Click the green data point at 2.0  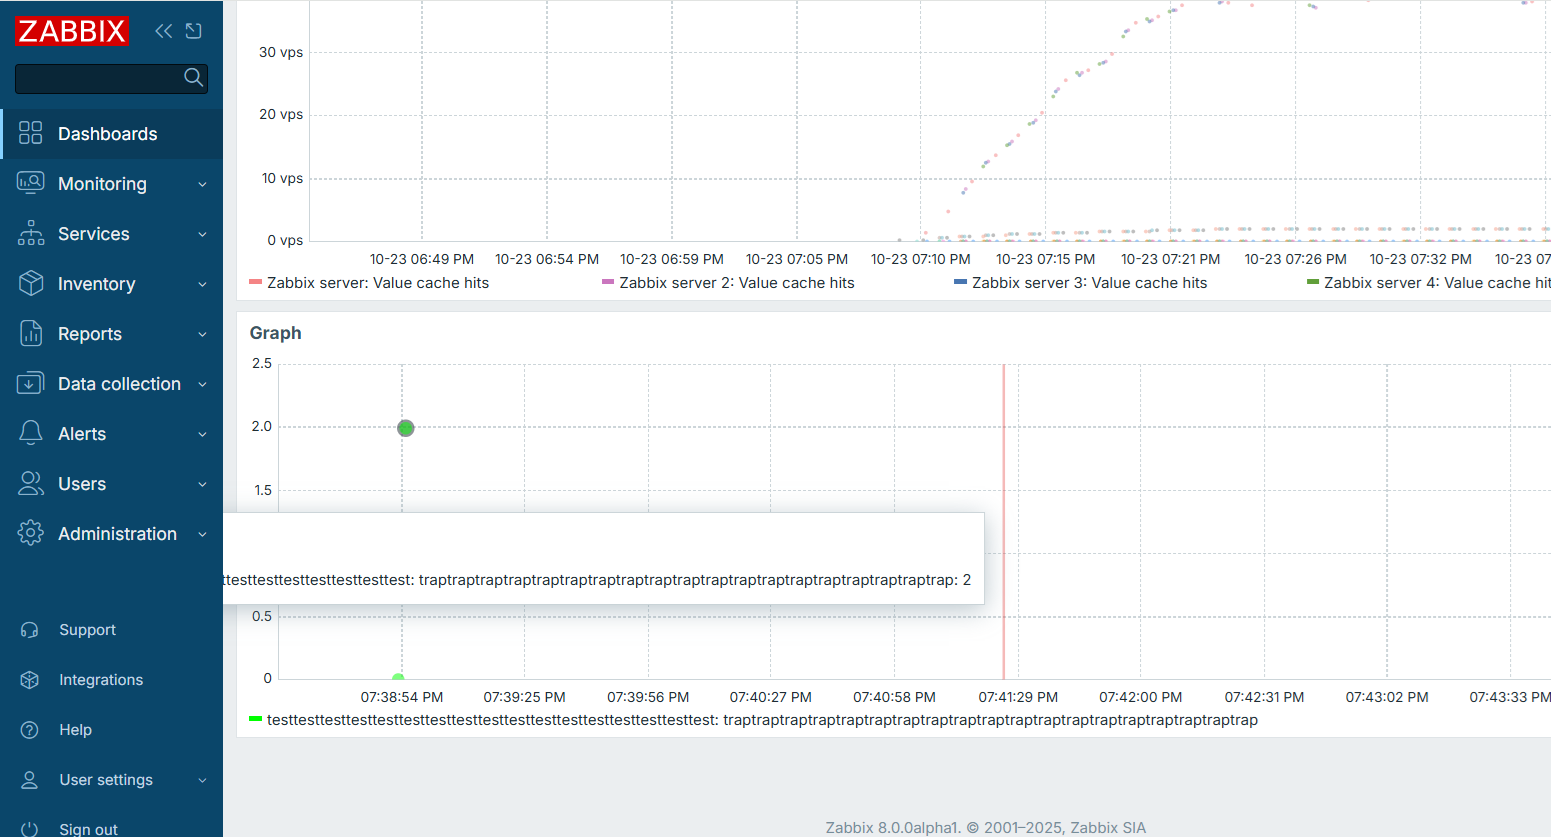tap(405, 428)
